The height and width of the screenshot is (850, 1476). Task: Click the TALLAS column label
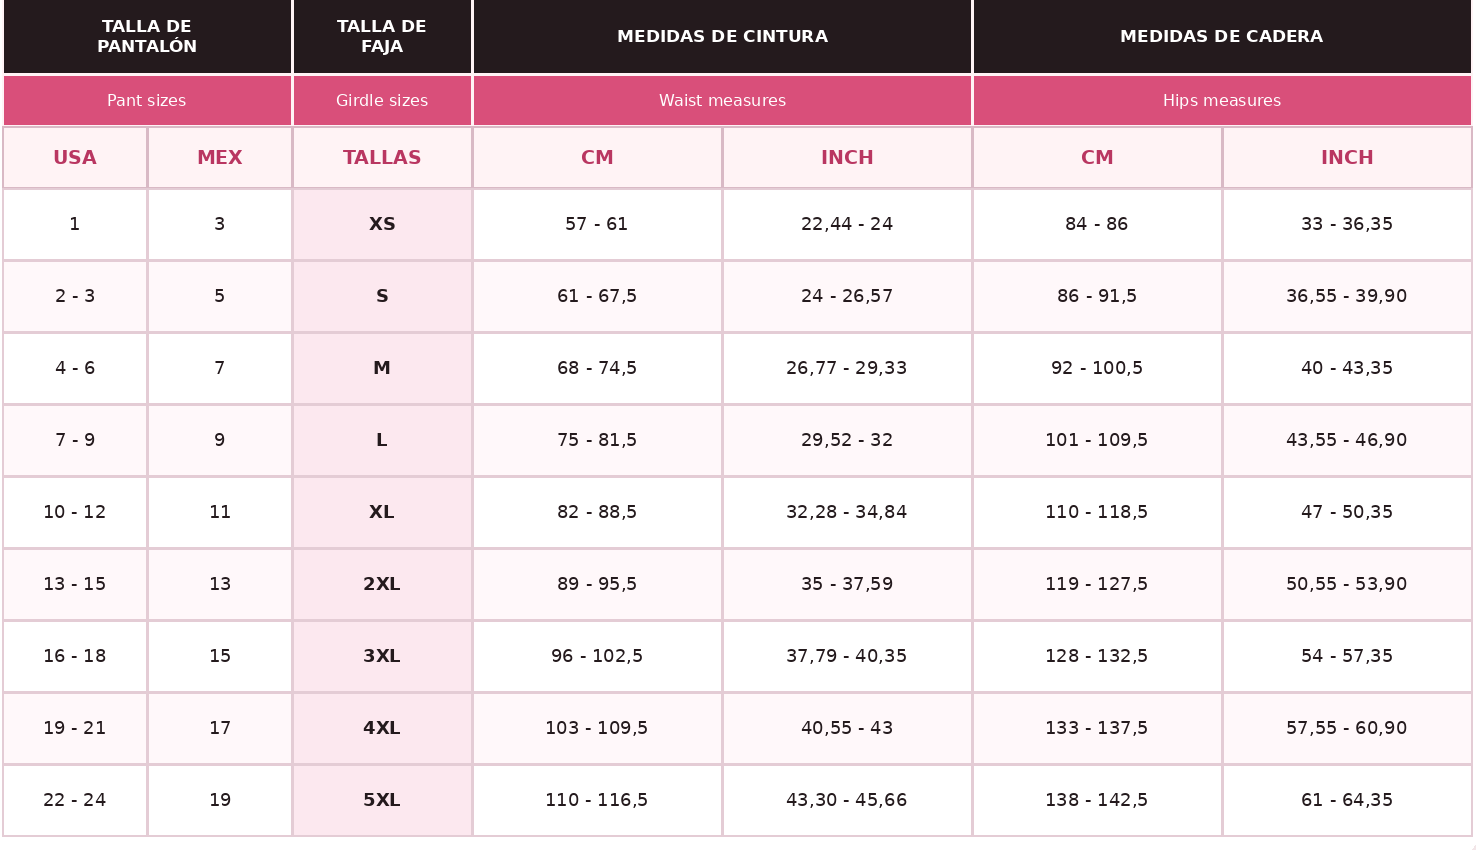coord(382,158)
